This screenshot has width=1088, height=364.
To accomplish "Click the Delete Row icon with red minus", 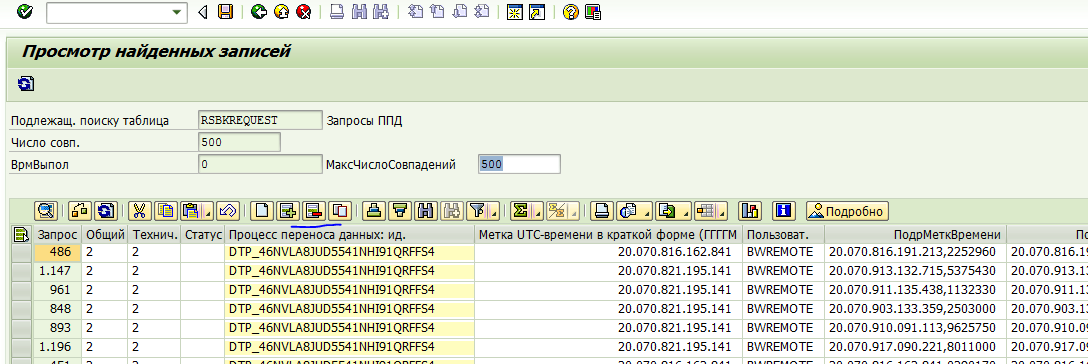I will coord(314,210).
